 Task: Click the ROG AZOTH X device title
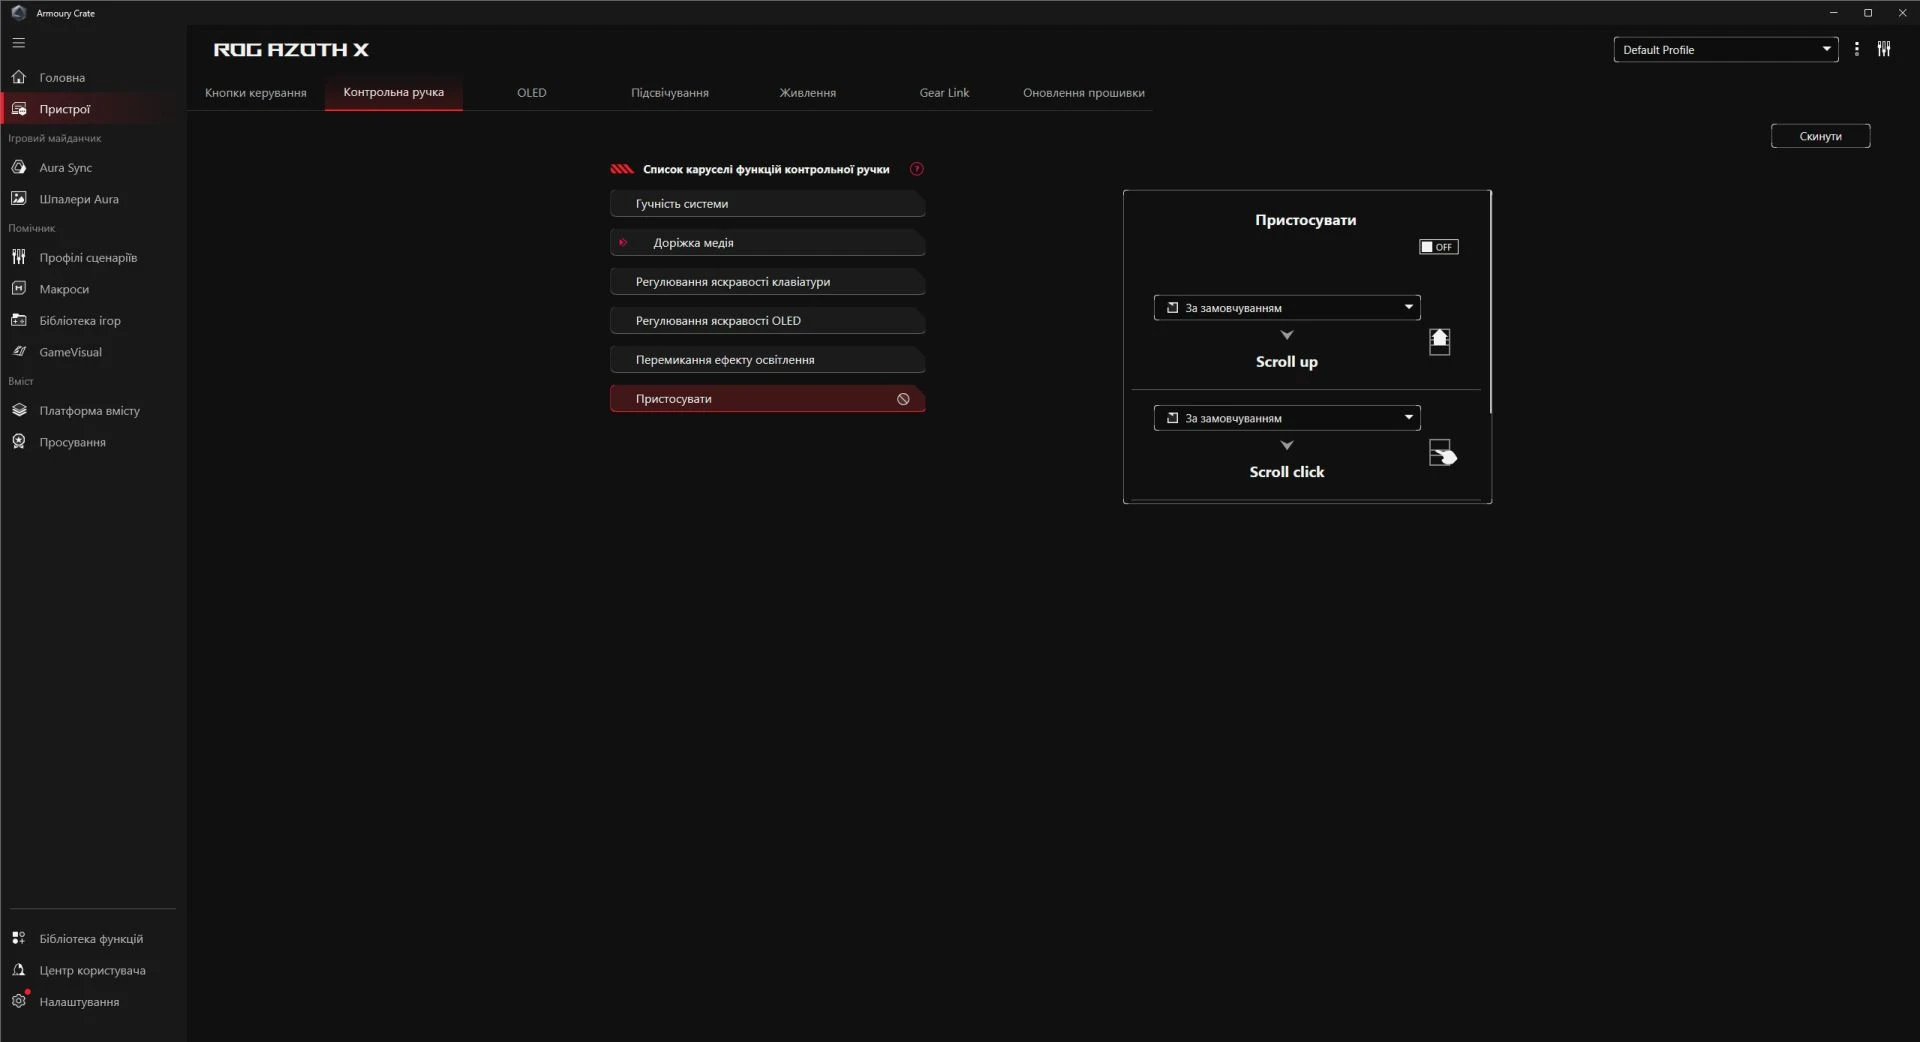coord(291,49)
